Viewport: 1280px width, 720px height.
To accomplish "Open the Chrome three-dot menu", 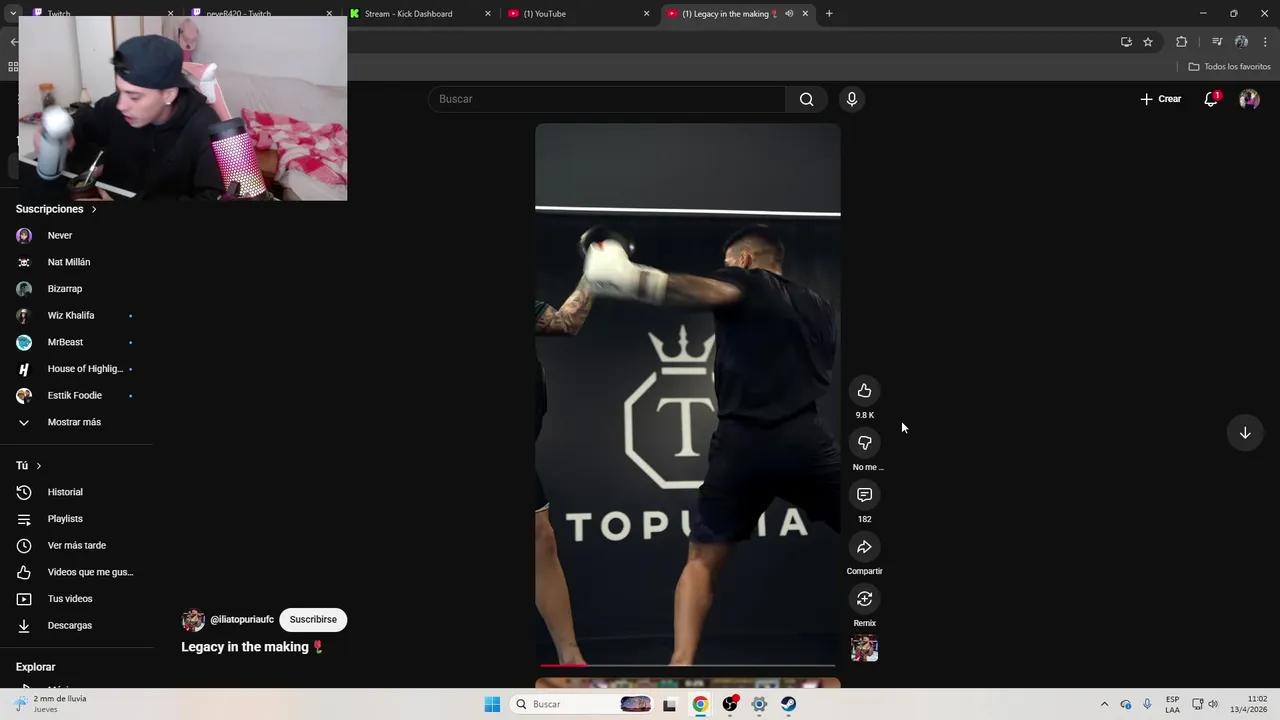I will [x=1265, y=42].
